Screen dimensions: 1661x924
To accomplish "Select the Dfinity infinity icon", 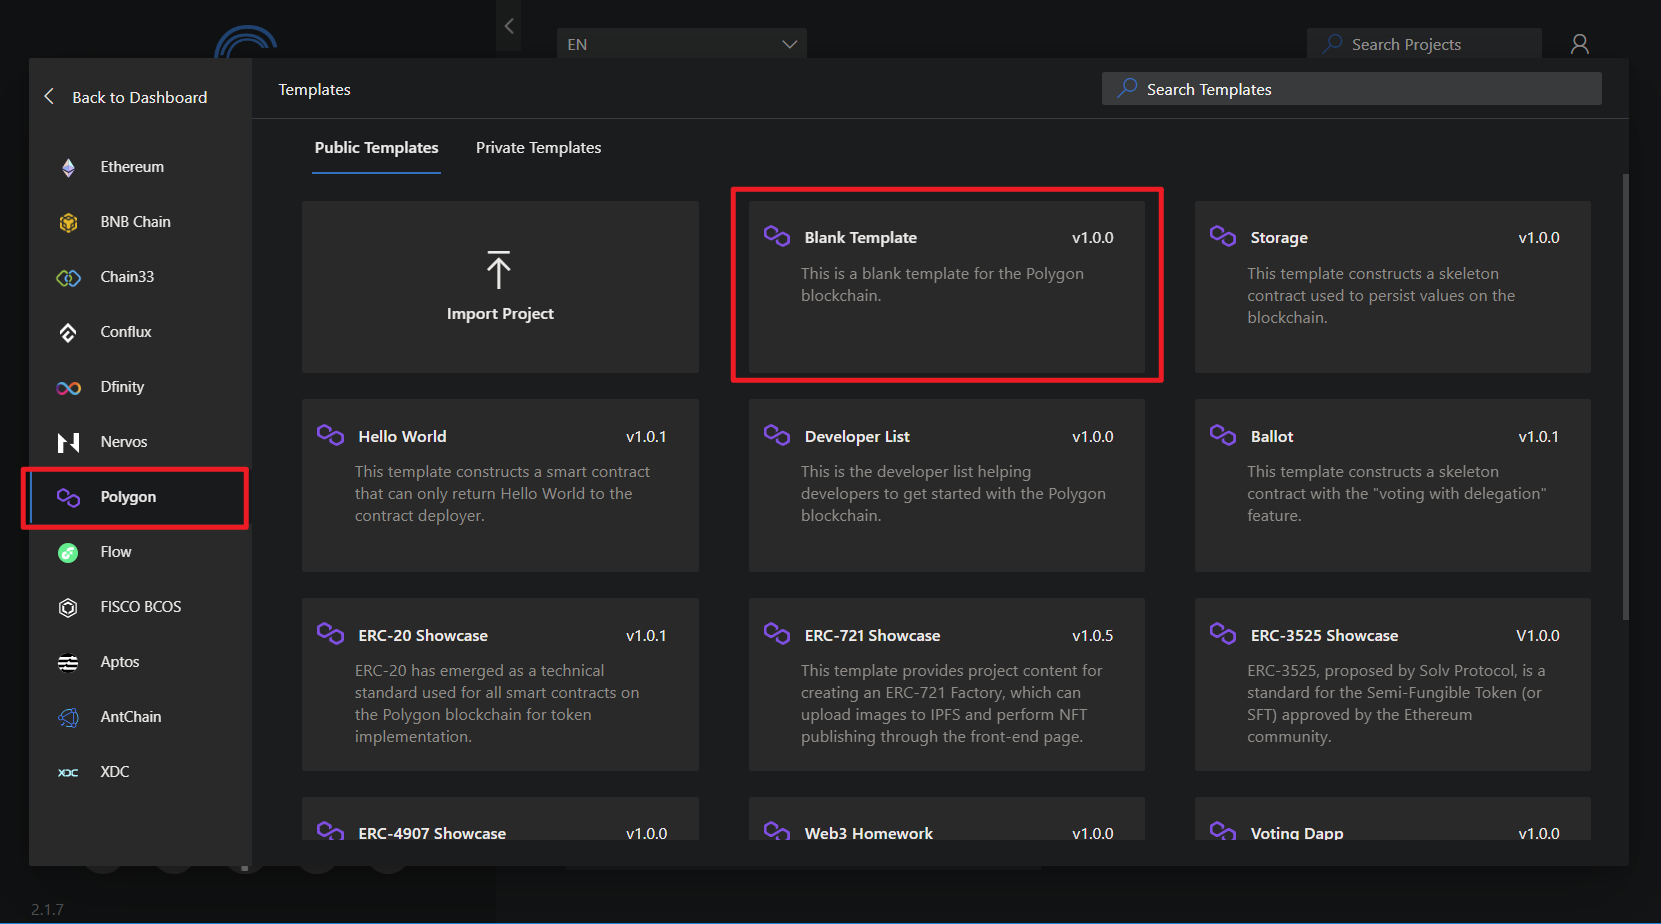I will (68, 388).
